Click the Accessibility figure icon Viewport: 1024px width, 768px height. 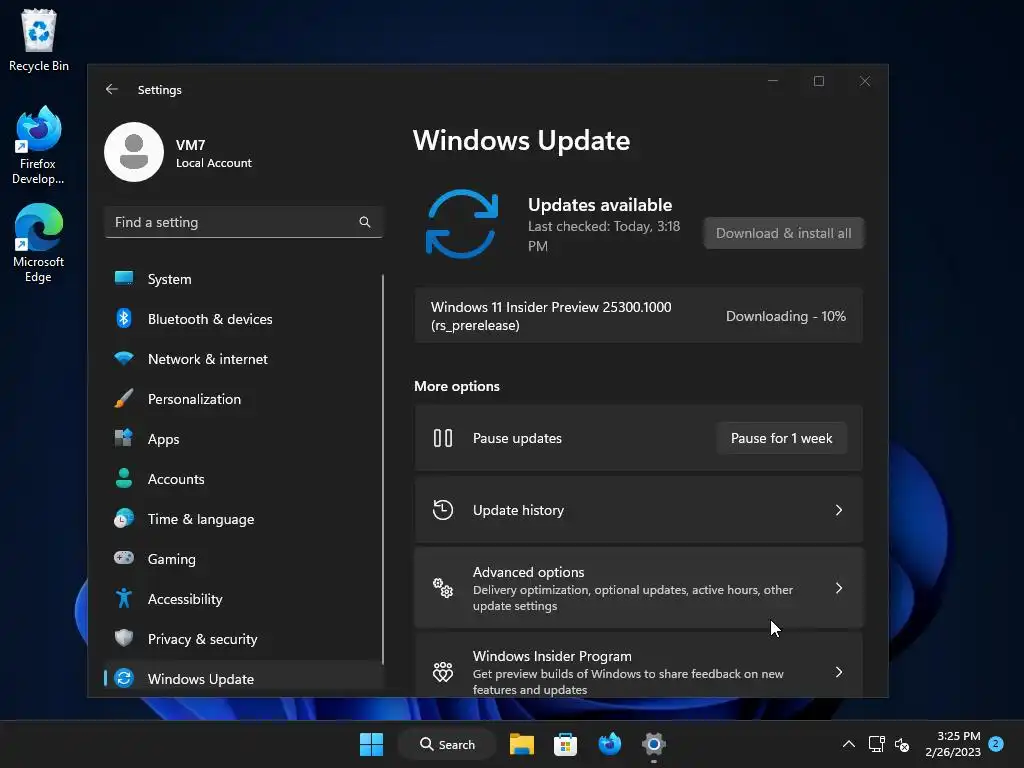point(123,598)
